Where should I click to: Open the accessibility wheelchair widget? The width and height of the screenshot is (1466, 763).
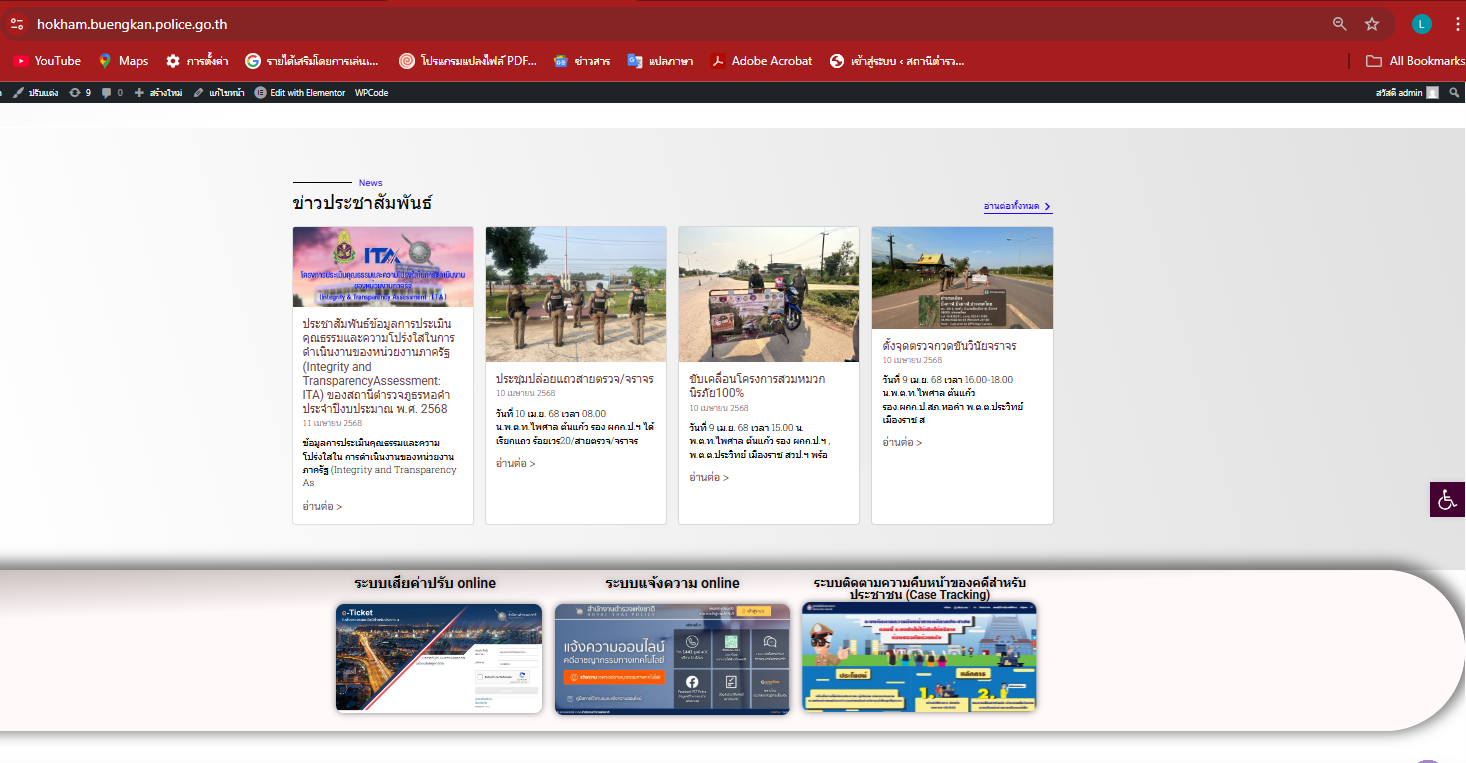(1447, 499)
